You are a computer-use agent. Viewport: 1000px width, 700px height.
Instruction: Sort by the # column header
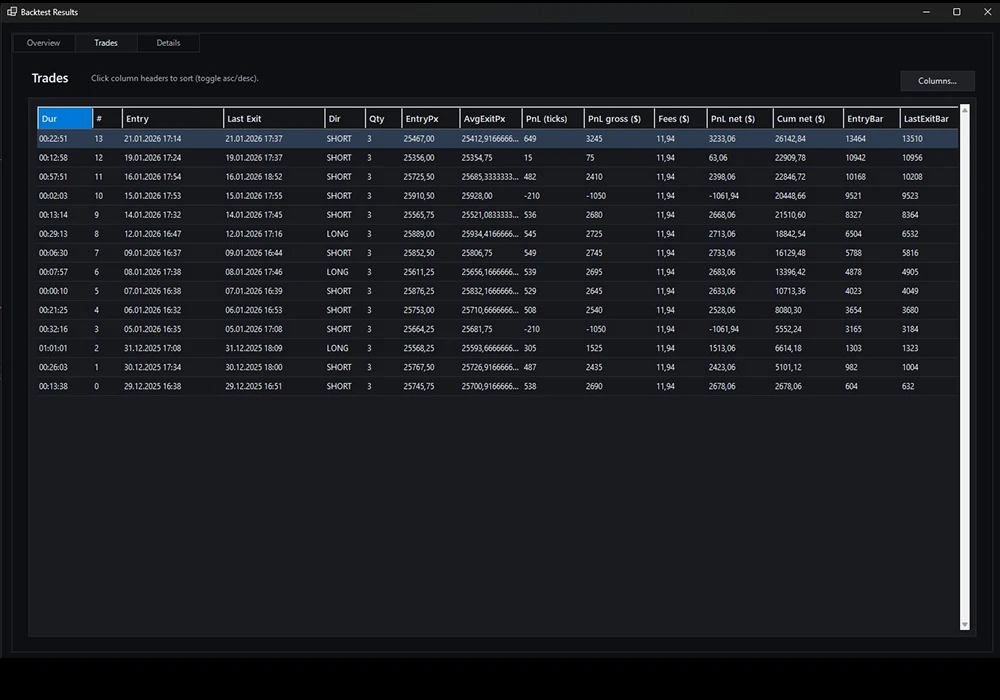(107, 119)
